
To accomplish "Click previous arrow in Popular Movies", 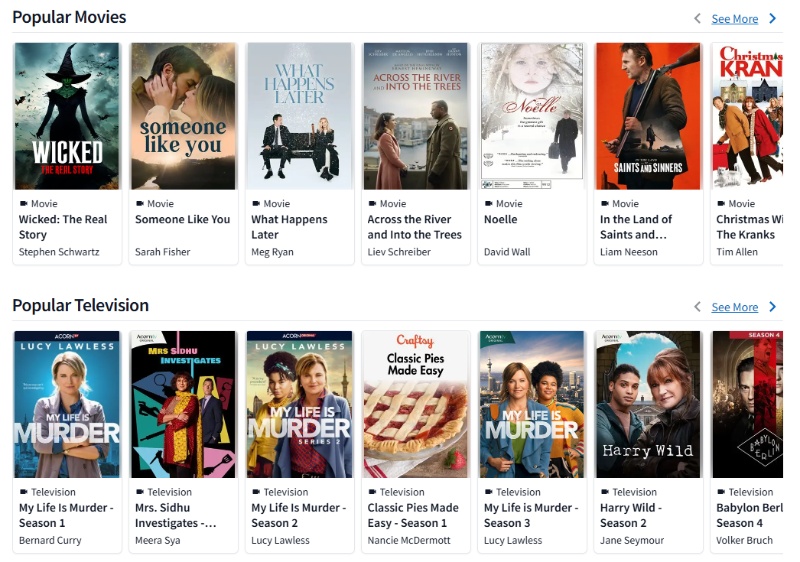I will 697,18.
